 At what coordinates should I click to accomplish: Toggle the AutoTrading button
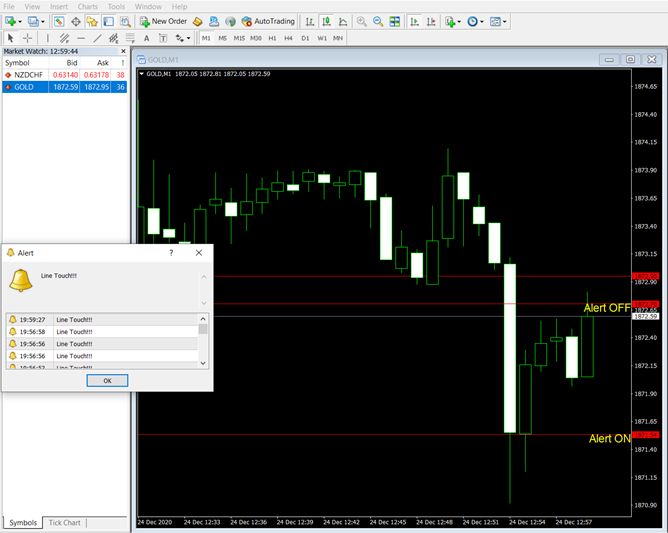click(268, 21)
